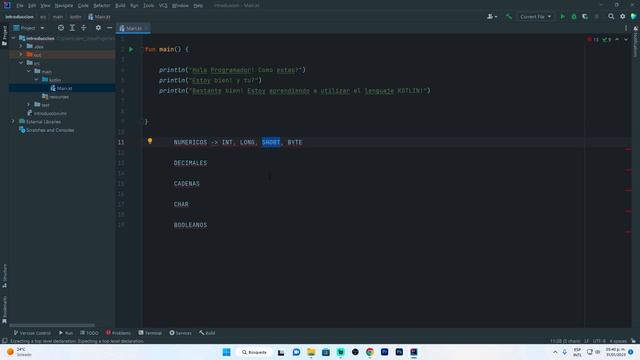This screenshot has width=640, height=360.
Task: Click Main.kt icon in breadcrumb bar
Action: tap(91, 17)
